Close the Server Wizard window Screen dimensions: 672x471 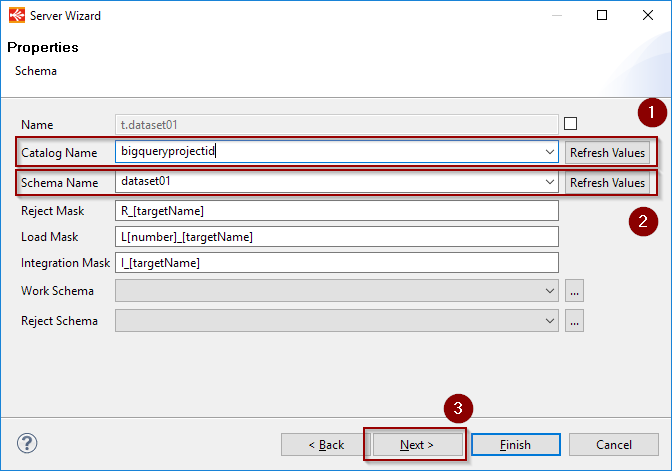pyautogui.click(x=648, y=15)
